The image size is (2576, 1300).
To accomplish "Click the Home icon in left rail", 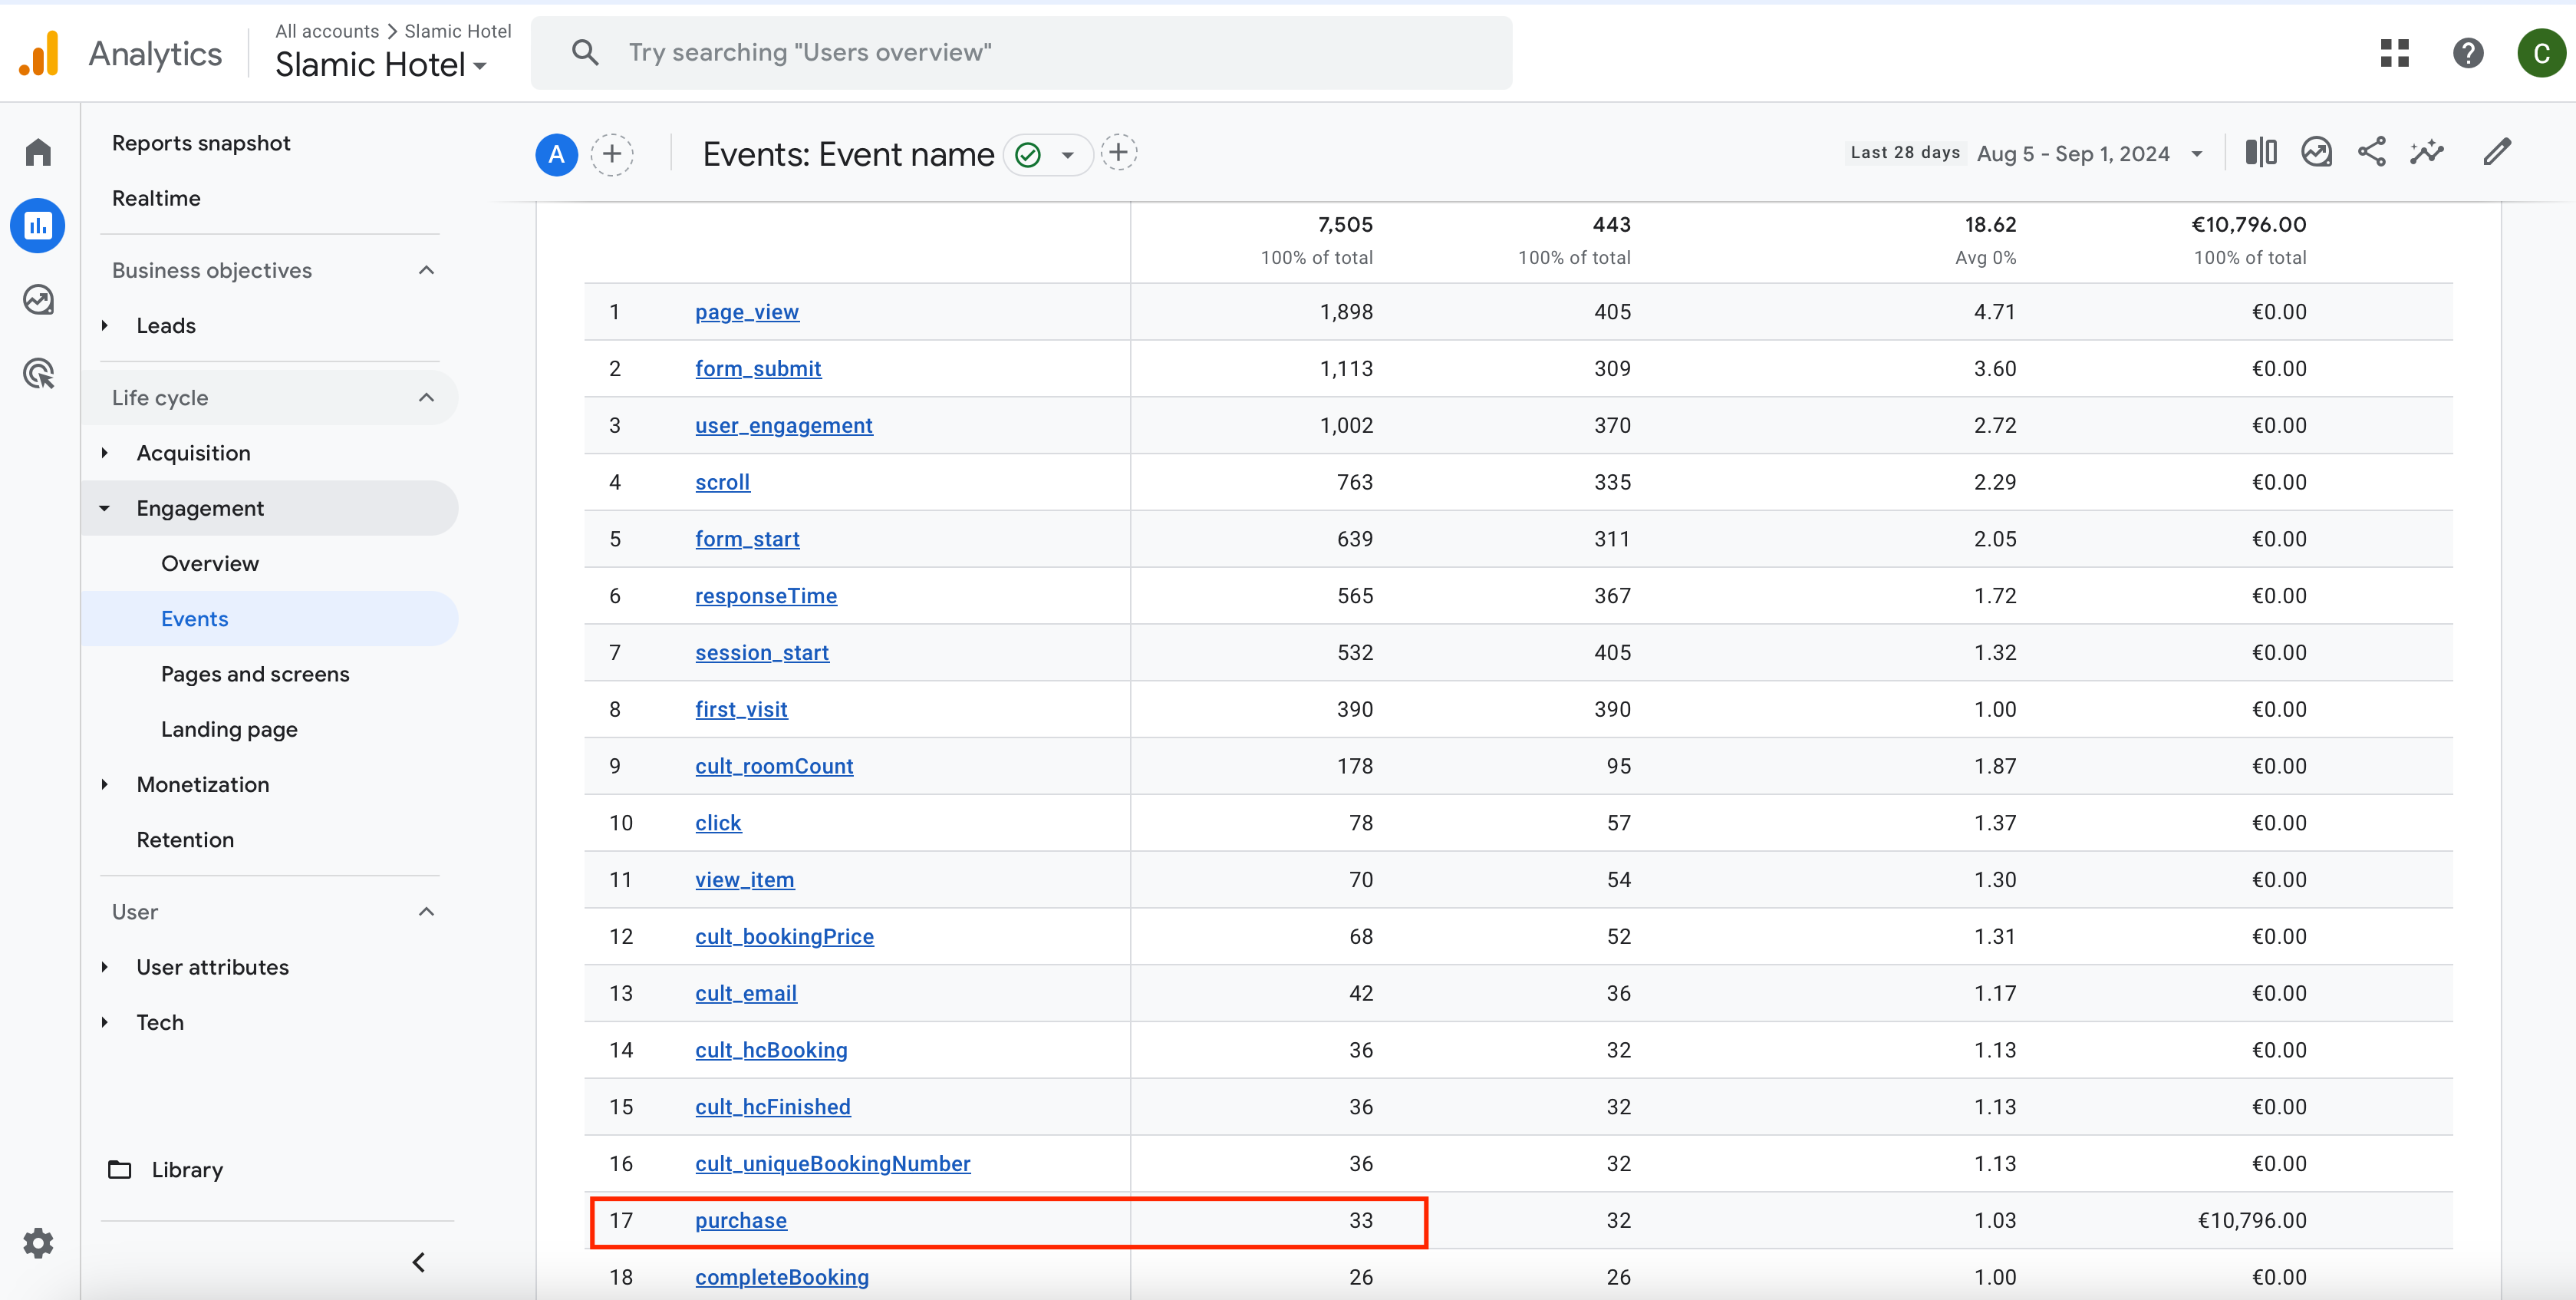I will pos(38,152).
